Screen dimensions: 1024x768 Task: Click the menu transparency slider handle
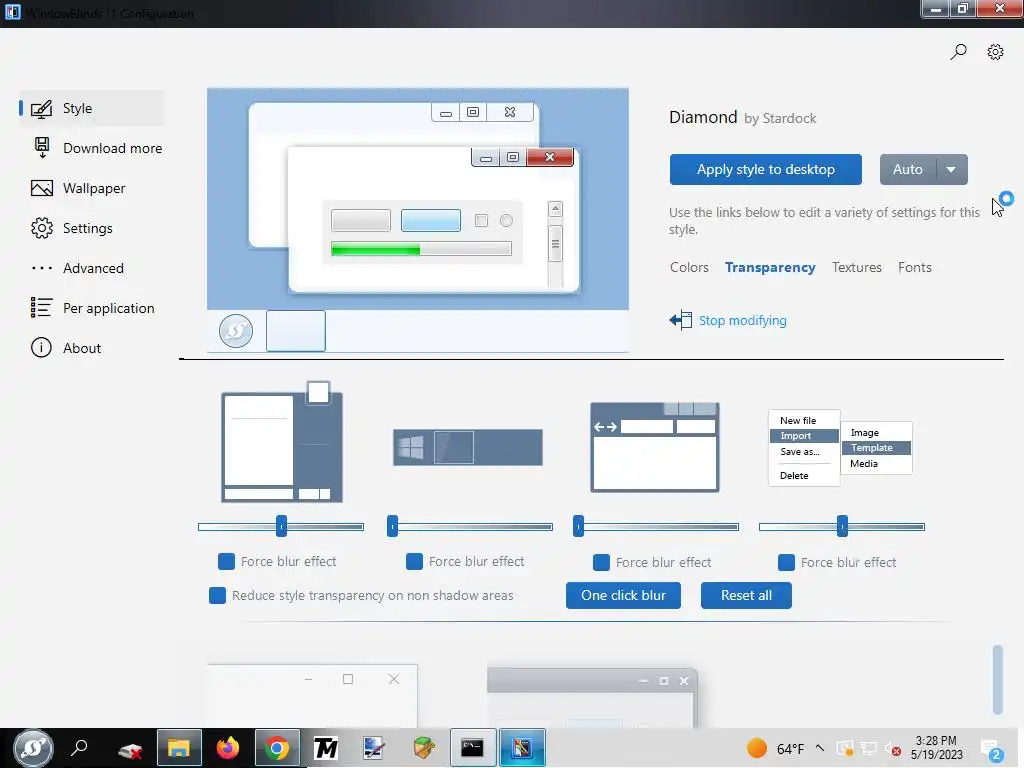point(842,526)
